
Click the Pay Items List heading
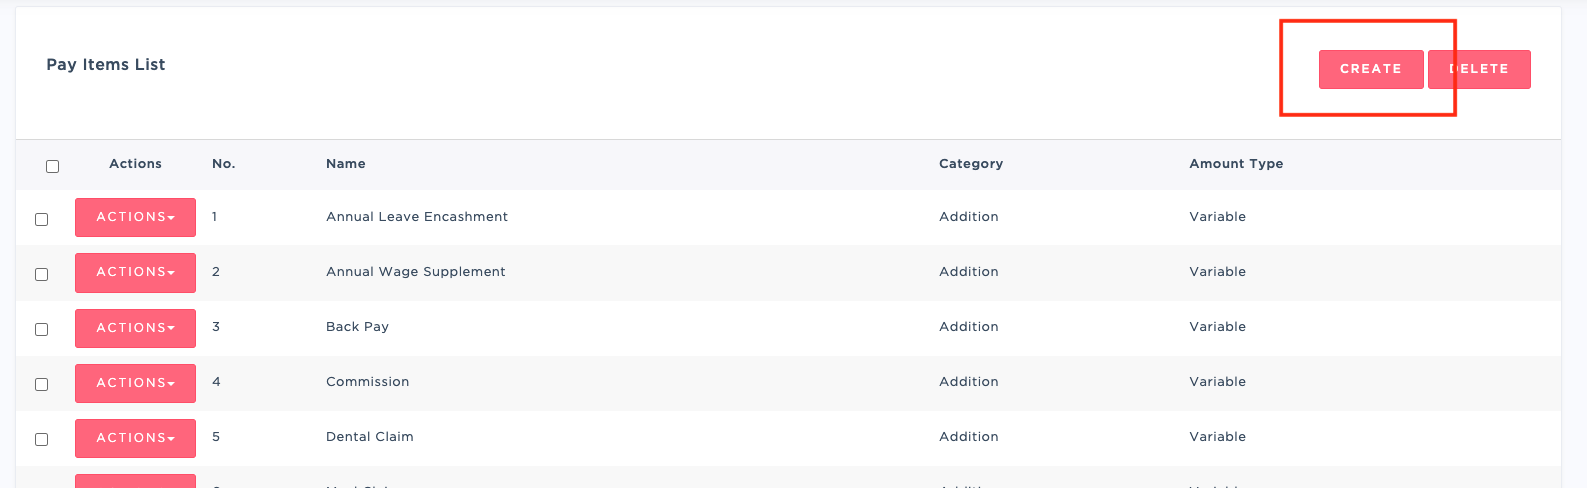tap(106, 65)
